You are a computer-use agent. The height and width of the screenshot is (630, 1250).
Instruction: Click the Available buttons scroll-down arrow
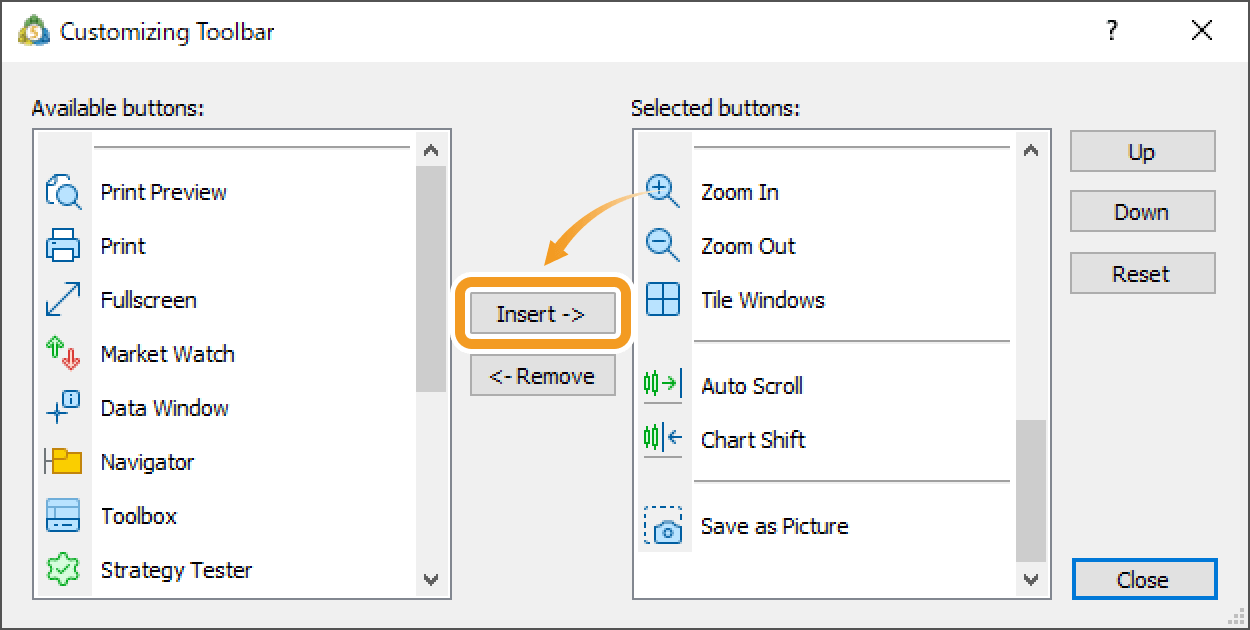coord(431,579)
